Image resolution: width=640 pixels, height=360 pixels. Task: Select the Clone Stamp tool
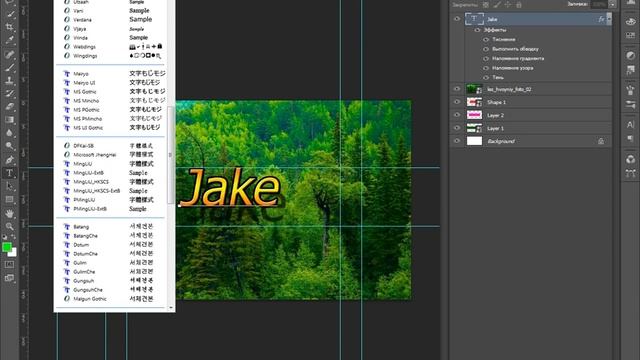pos(10,80)
